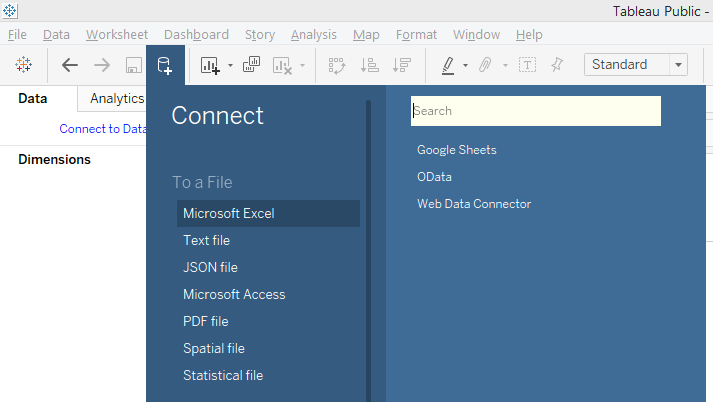Click the Highlight pen icon
The width and height of the screenshot is (713, 402).
point(448,65)
